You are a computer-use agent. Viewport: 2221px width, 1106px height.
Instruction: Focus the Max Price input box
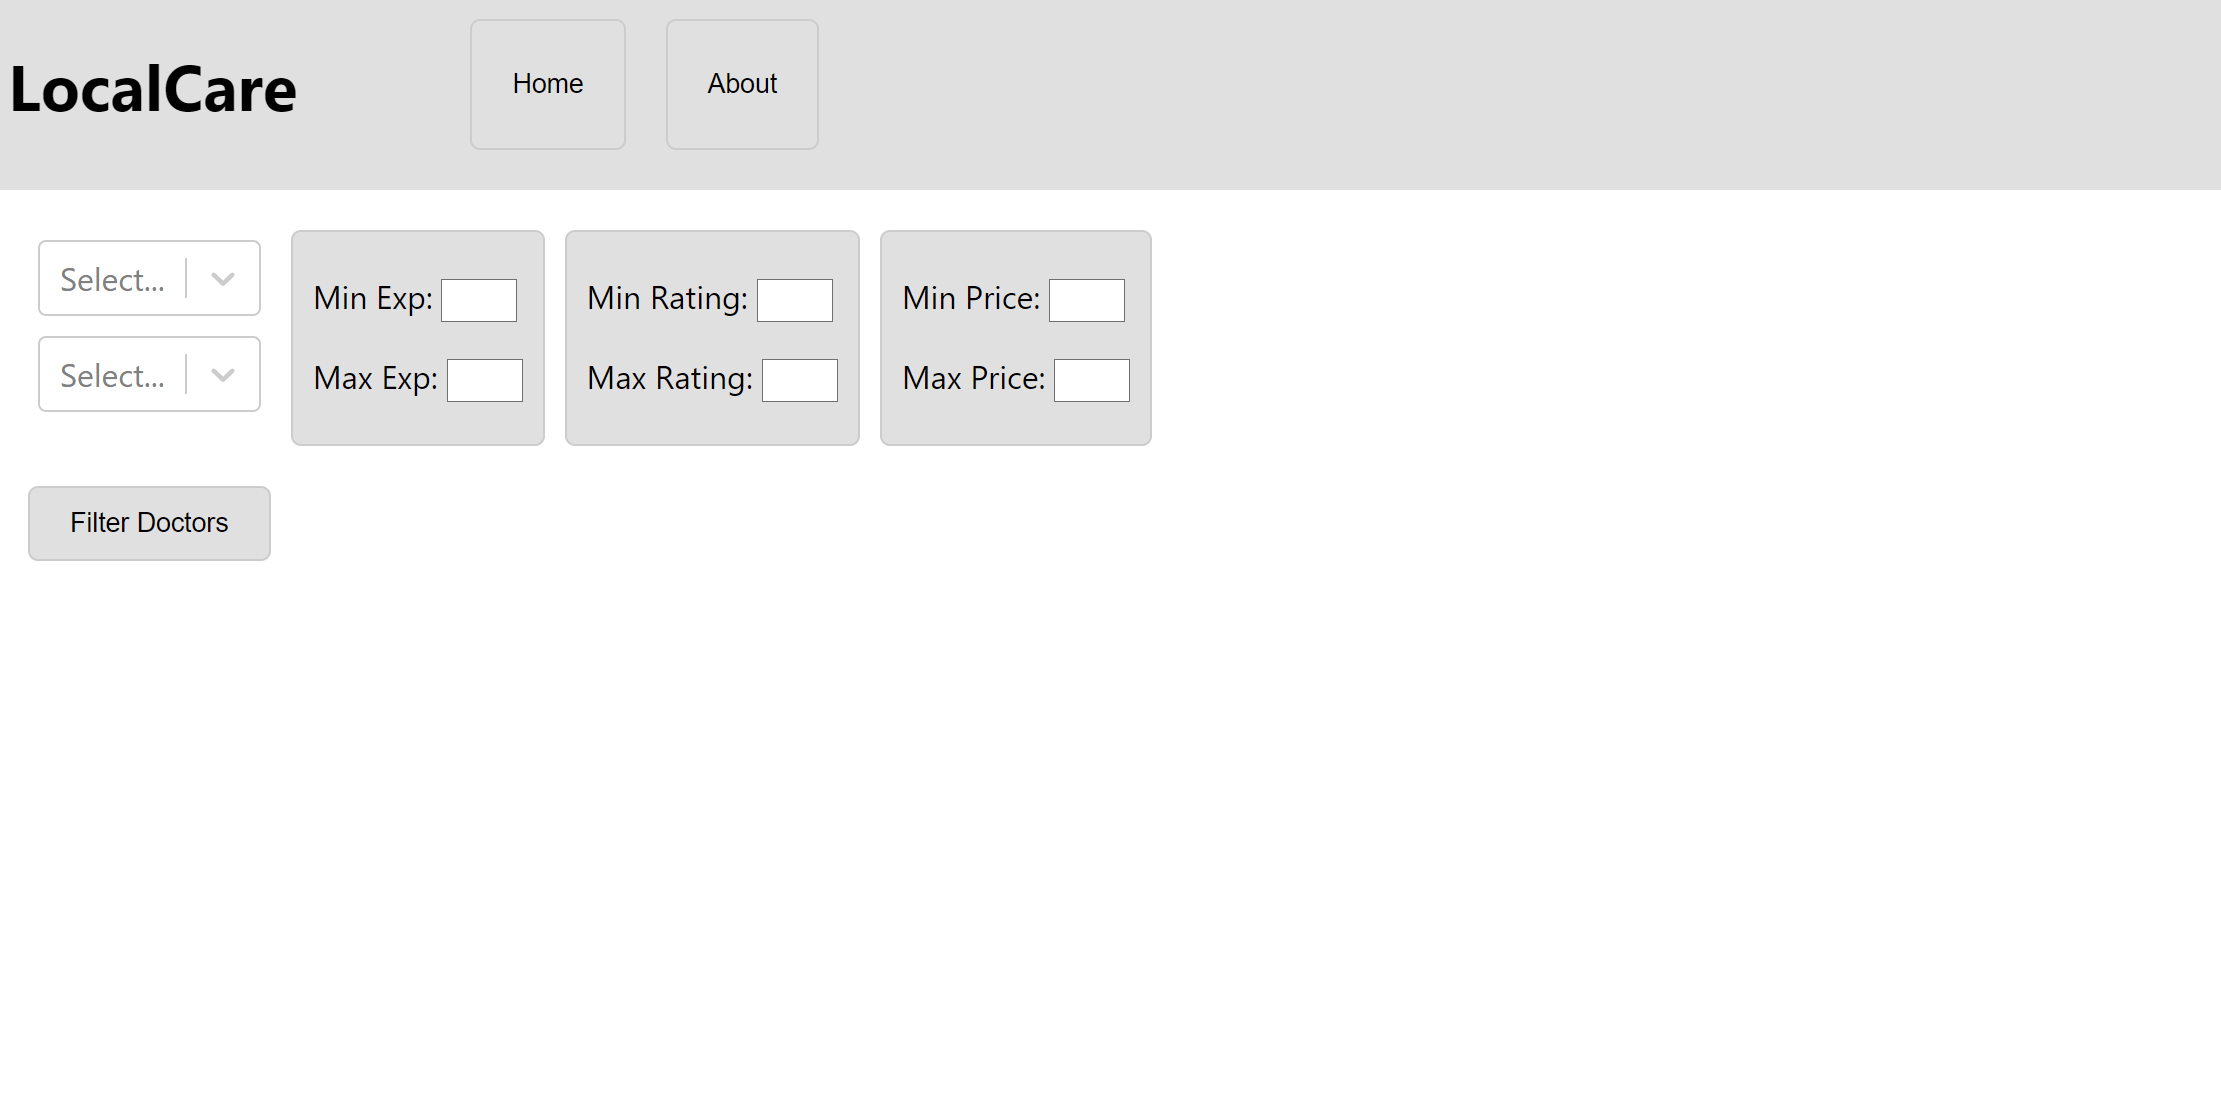[x=1092, y=380]
